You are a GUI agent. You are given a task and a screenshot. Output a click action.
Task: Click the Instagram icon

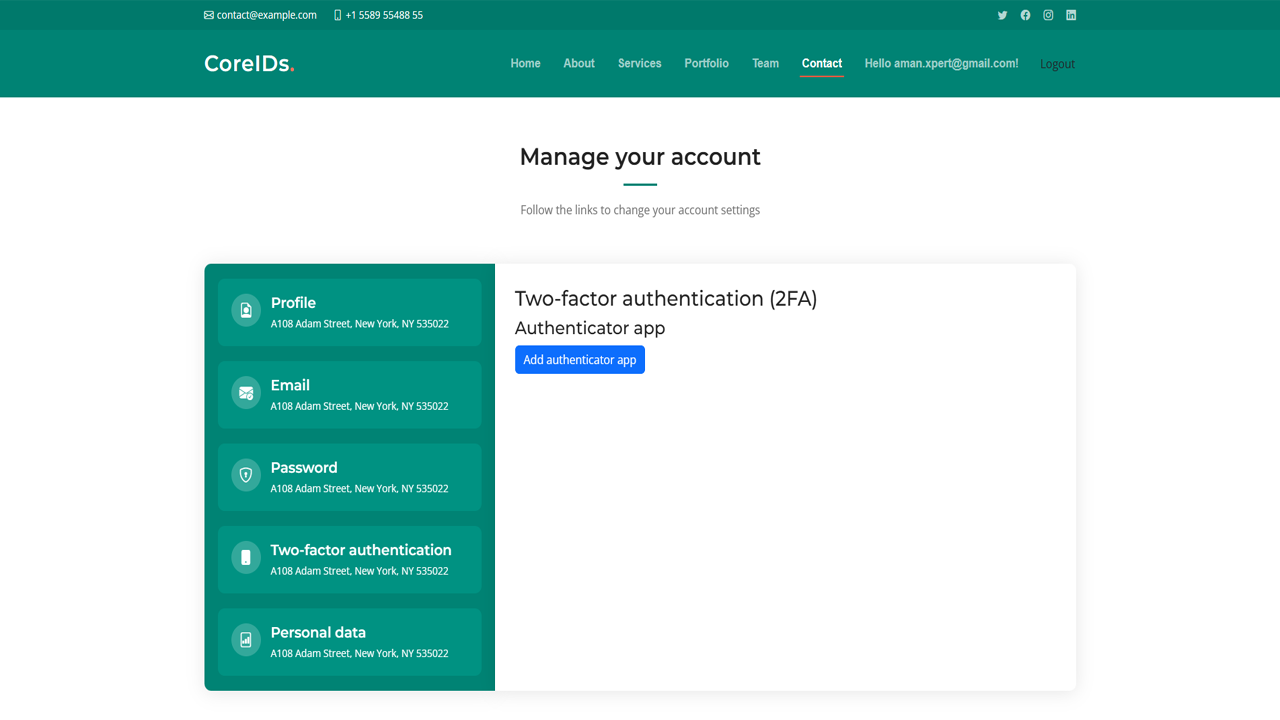(1048, 15)
